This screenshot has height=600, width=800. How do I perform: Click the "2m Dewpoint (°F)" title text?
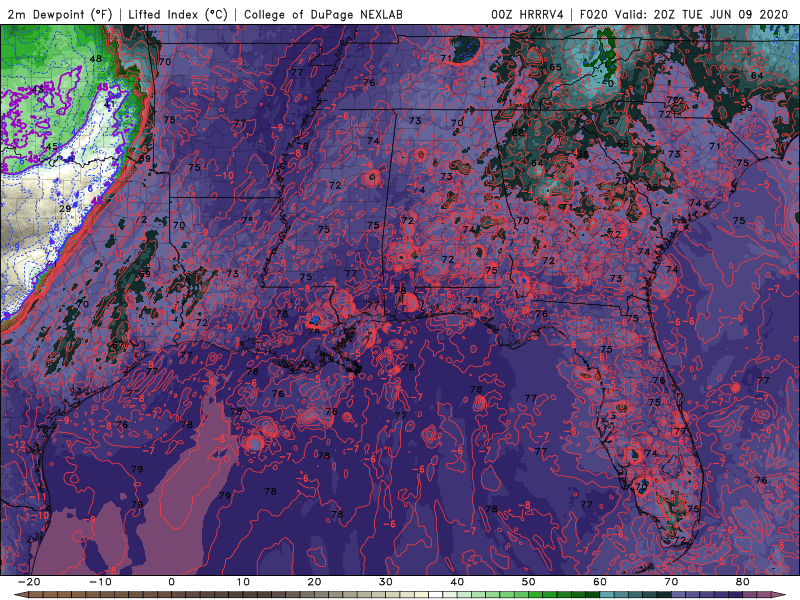pyautogui.click(x=60, y=14)
